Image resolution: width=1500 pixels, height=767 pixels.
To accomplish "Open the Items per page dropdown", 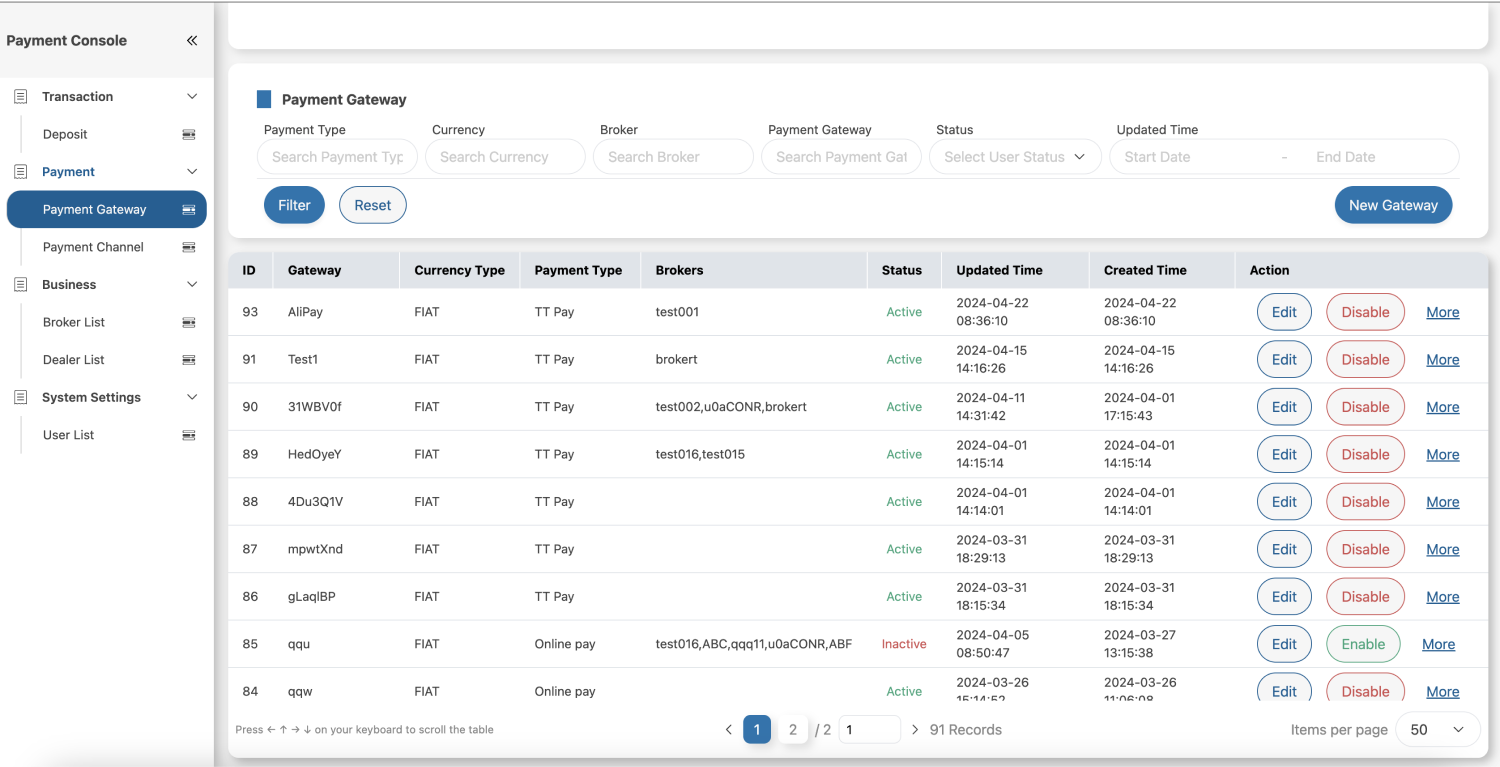I will click(x=1436, y=730).
